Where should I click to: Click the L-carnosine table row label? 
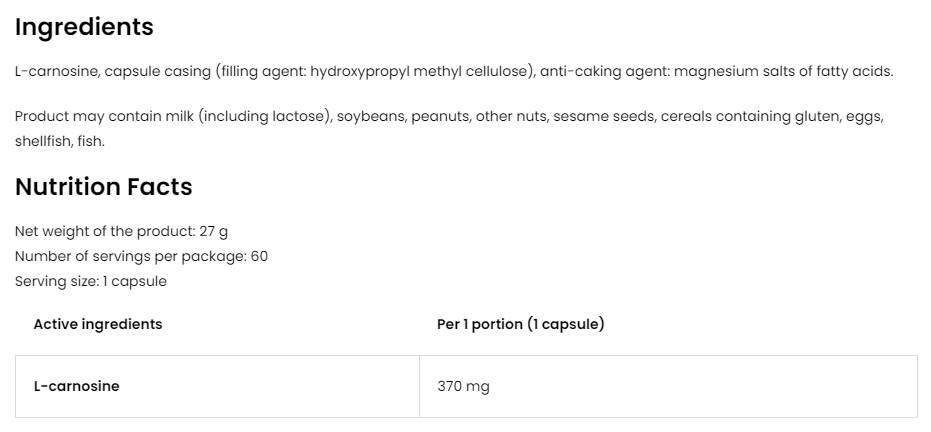point(76,386)
